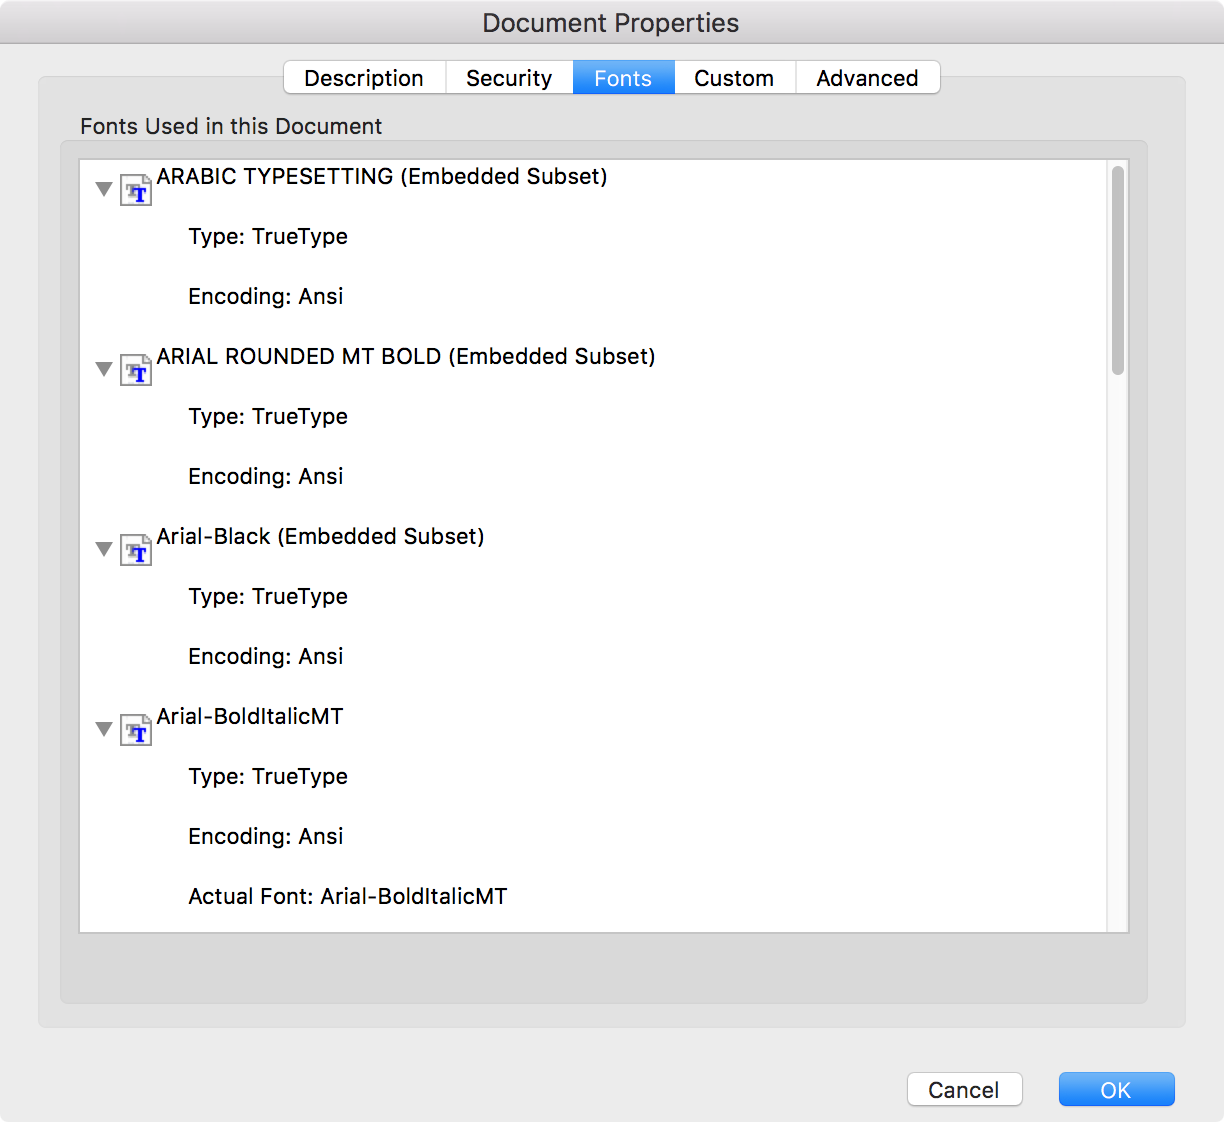Collapse the ARIAL ROUNDED MT BOLD entry
This screenshot has width=1224, height=1122.
[104, 368]
